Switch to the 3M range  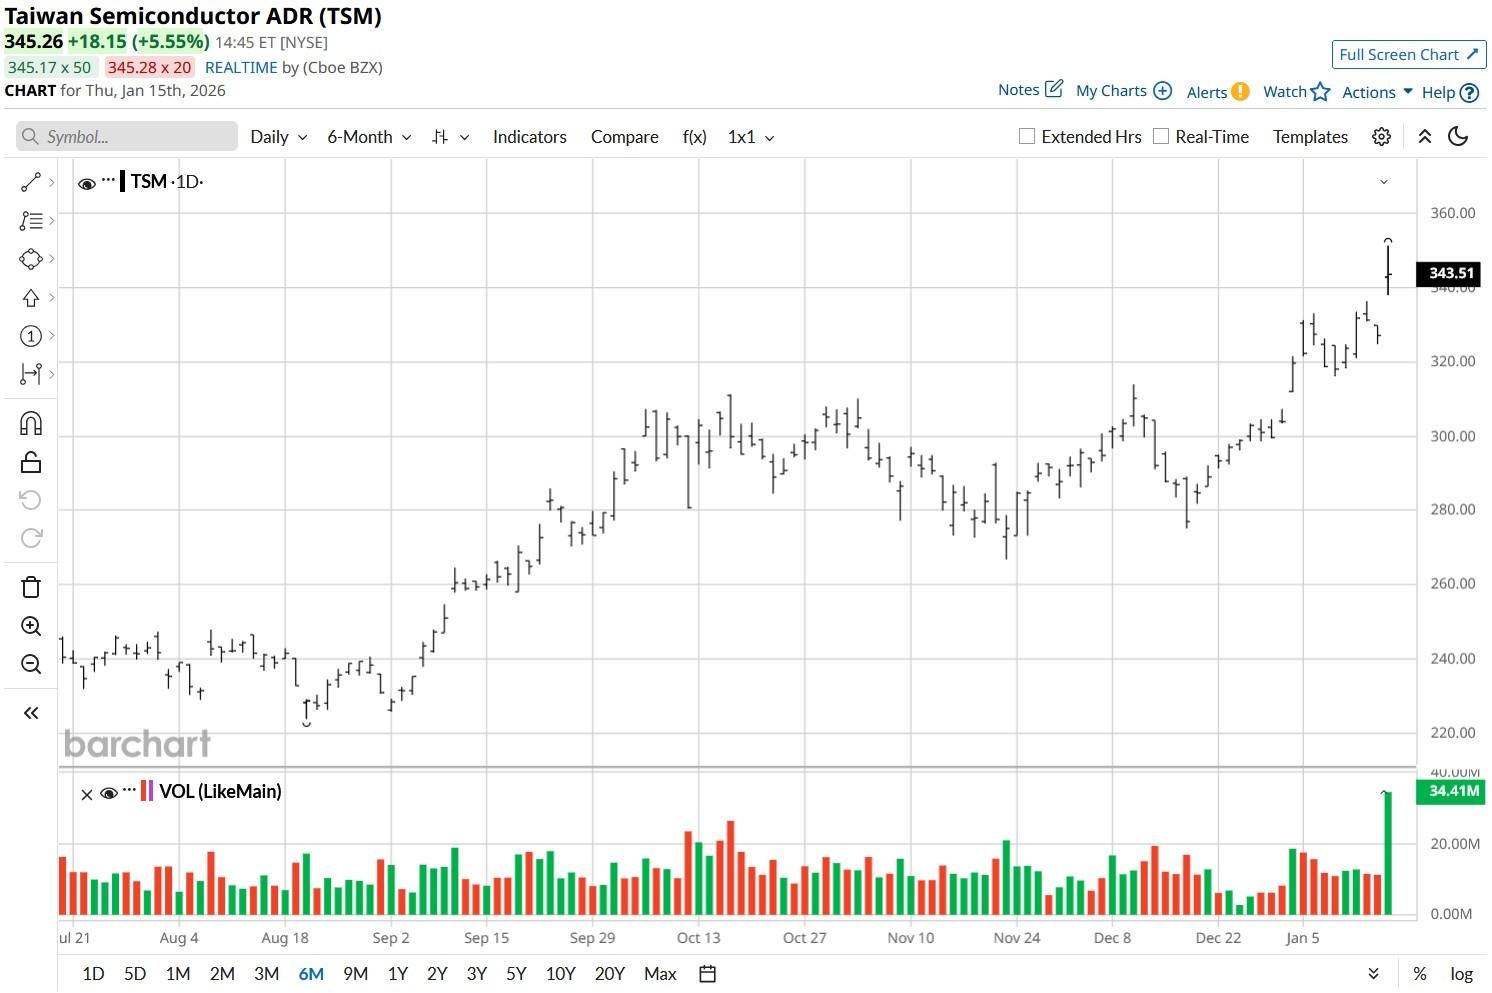tap(266, 974)
